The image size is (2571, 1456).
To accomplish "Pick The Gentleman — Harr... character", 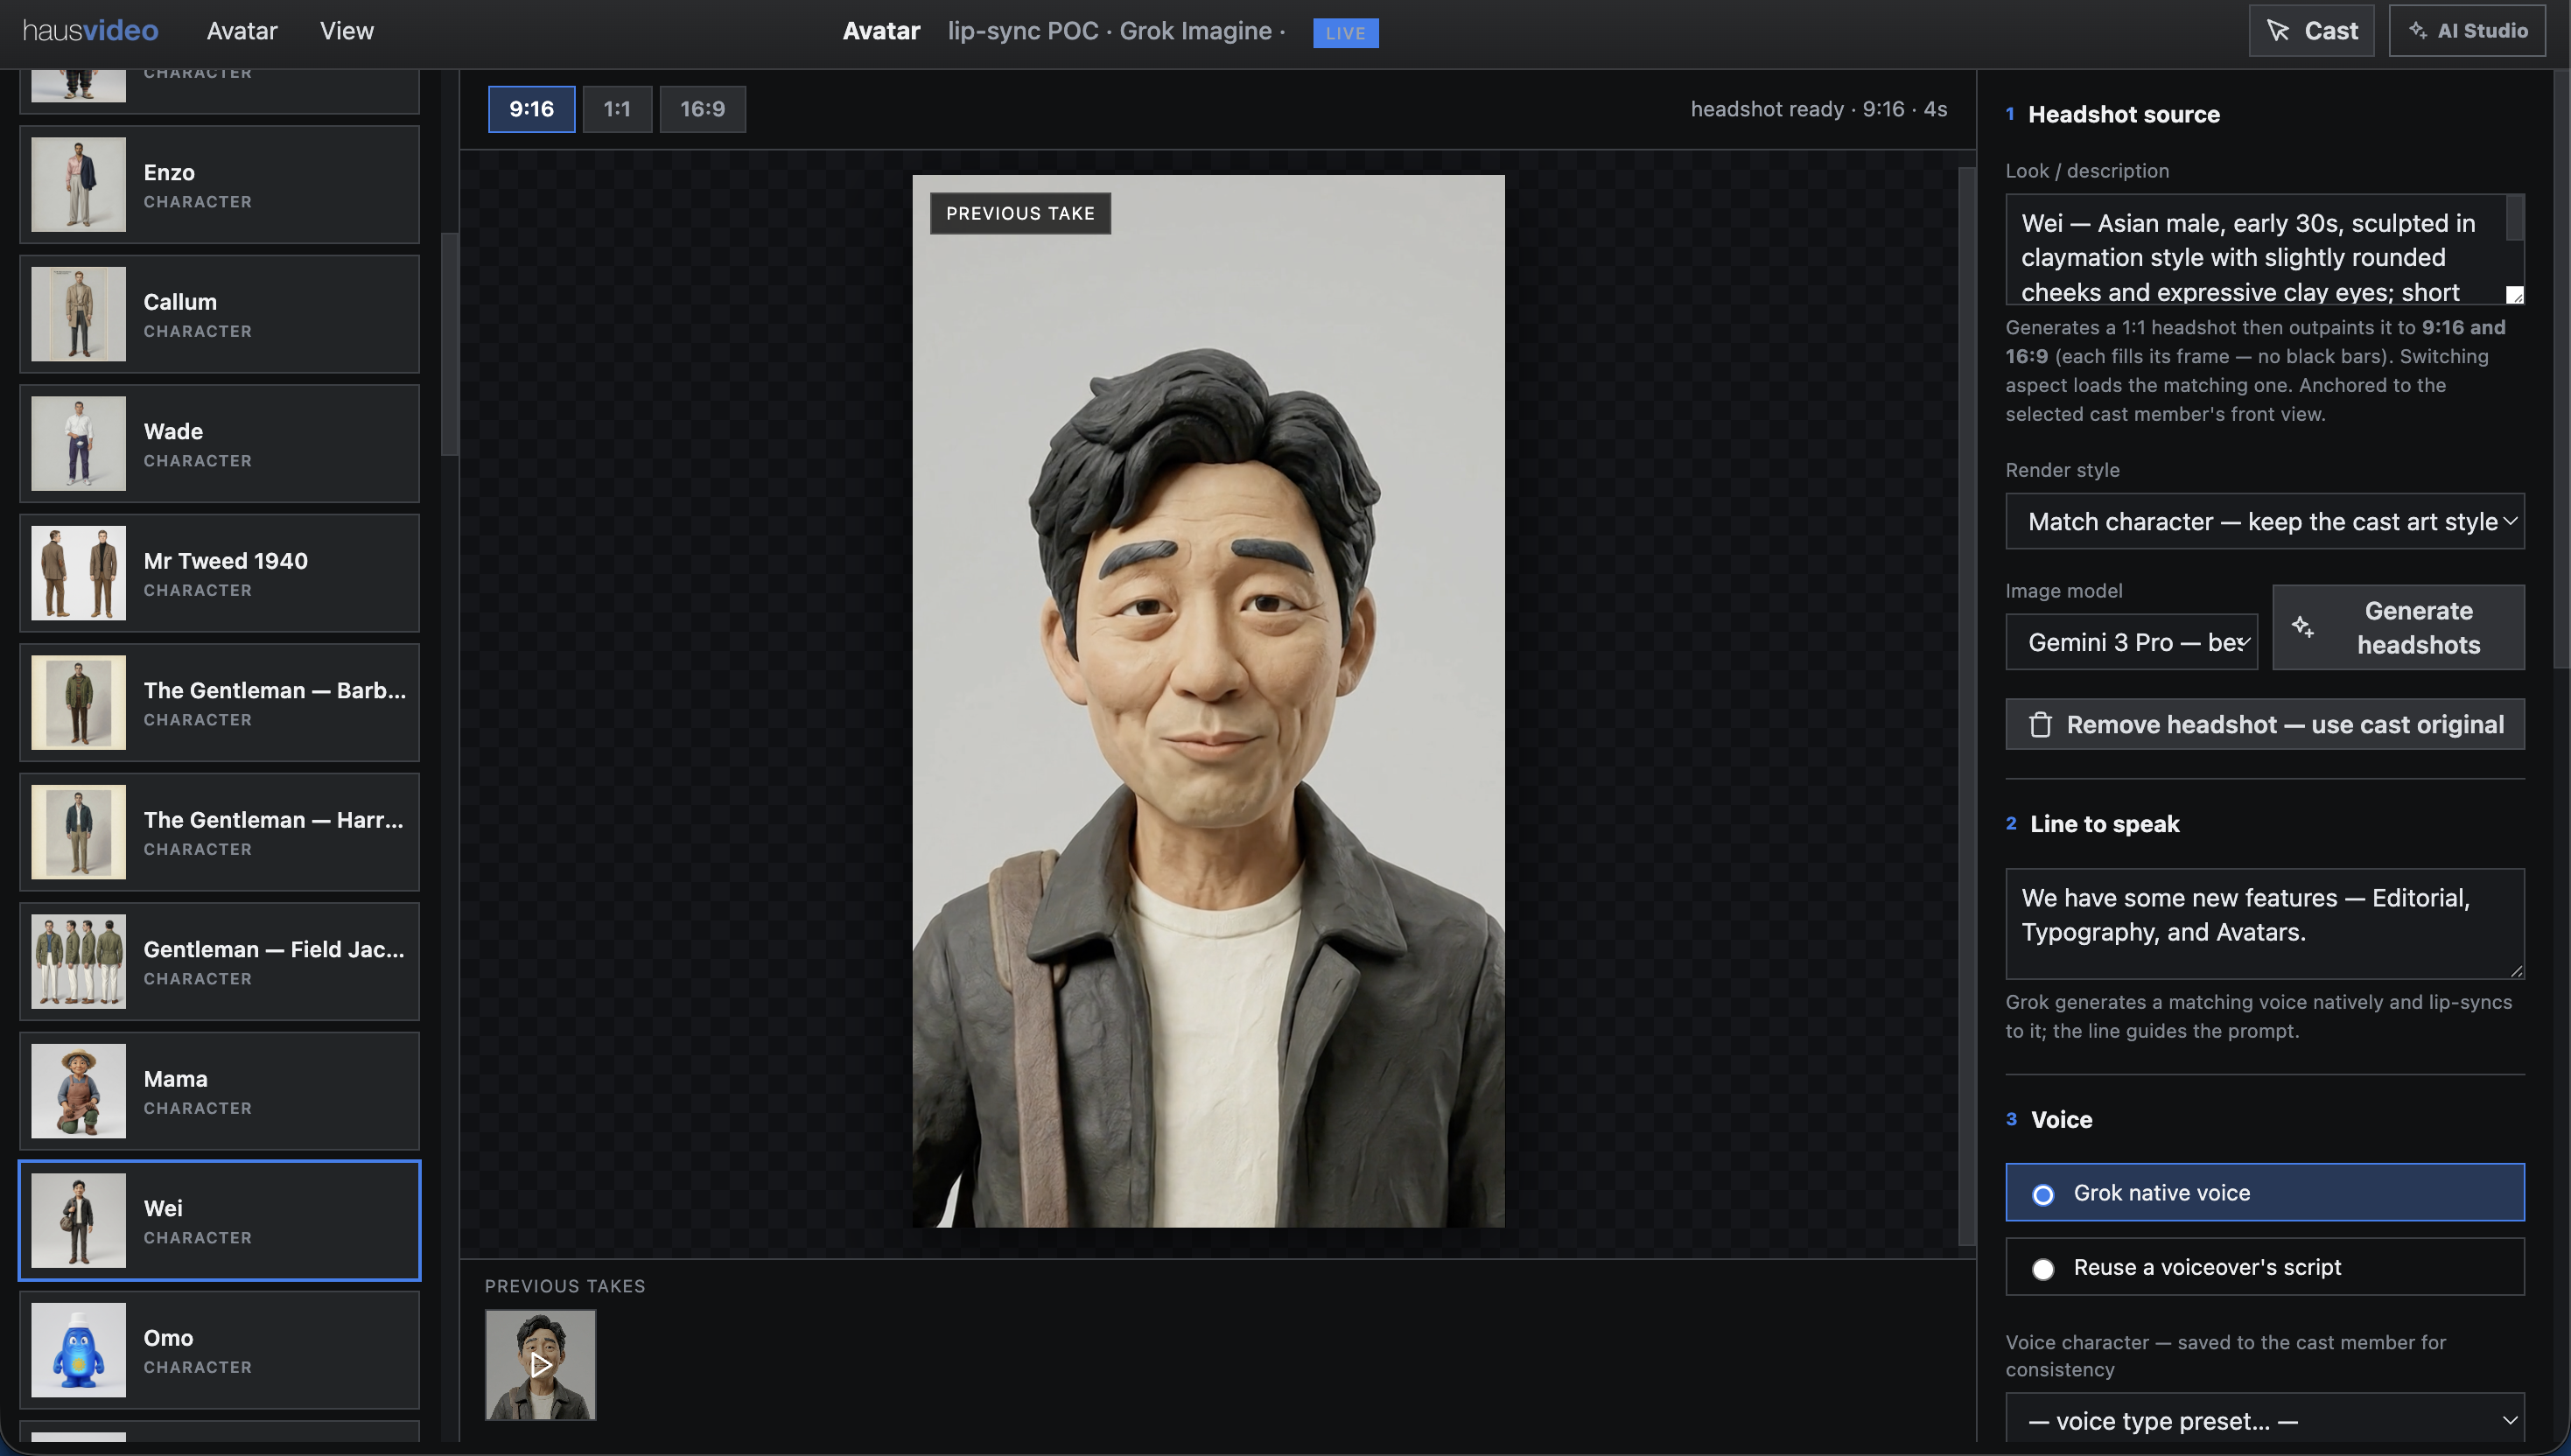I will (219, 832).
